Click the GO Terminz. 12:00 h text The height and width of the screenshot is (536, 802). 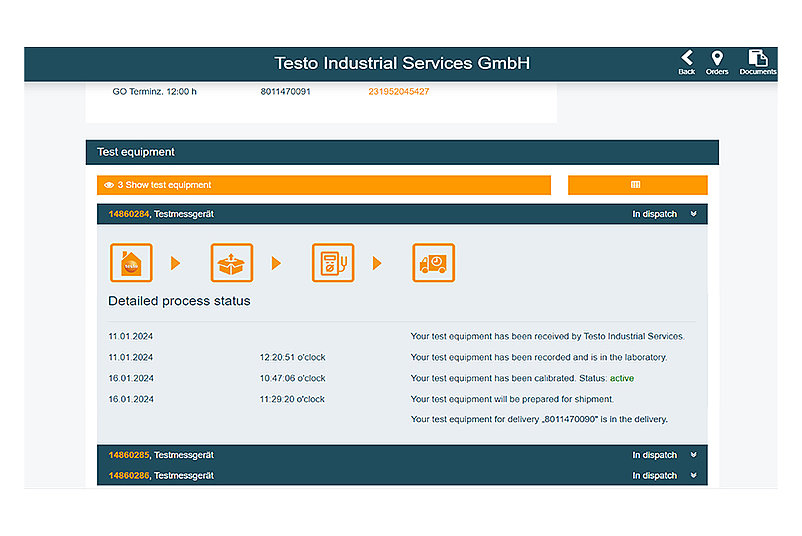154,92
